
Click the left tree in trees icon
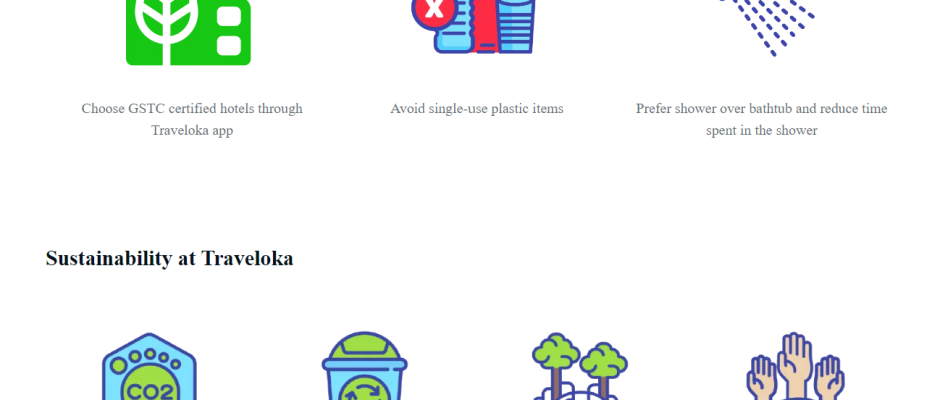[x=556, y=366]
